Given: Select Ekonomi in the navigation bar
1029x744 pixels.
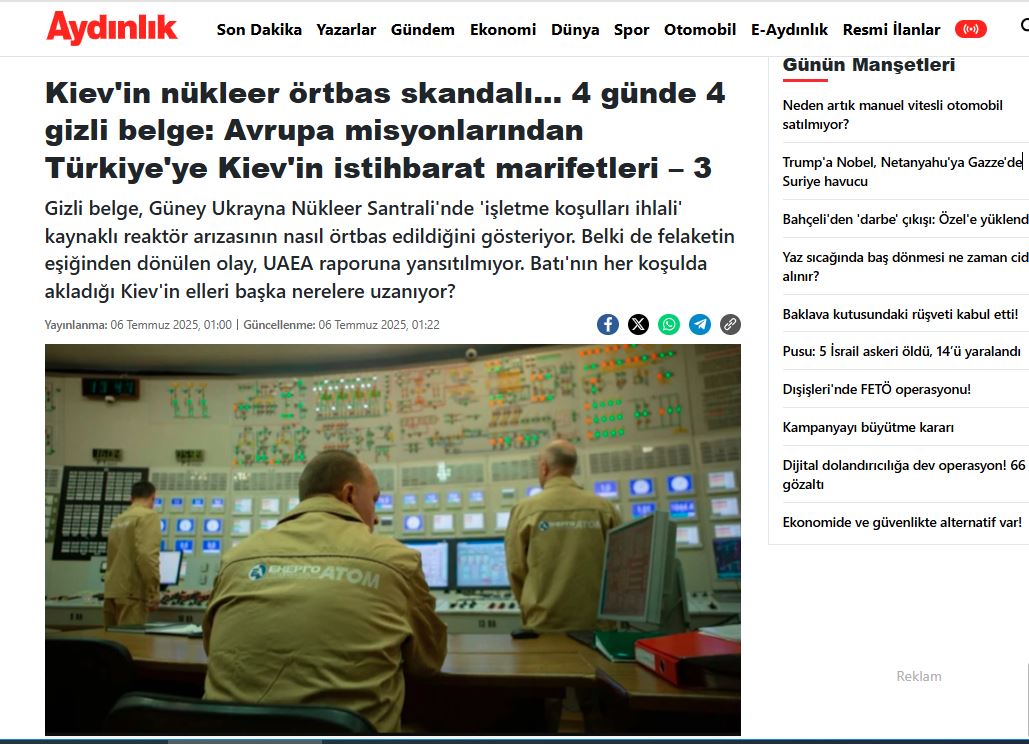Looking at the screenshot, I should 503,29.
